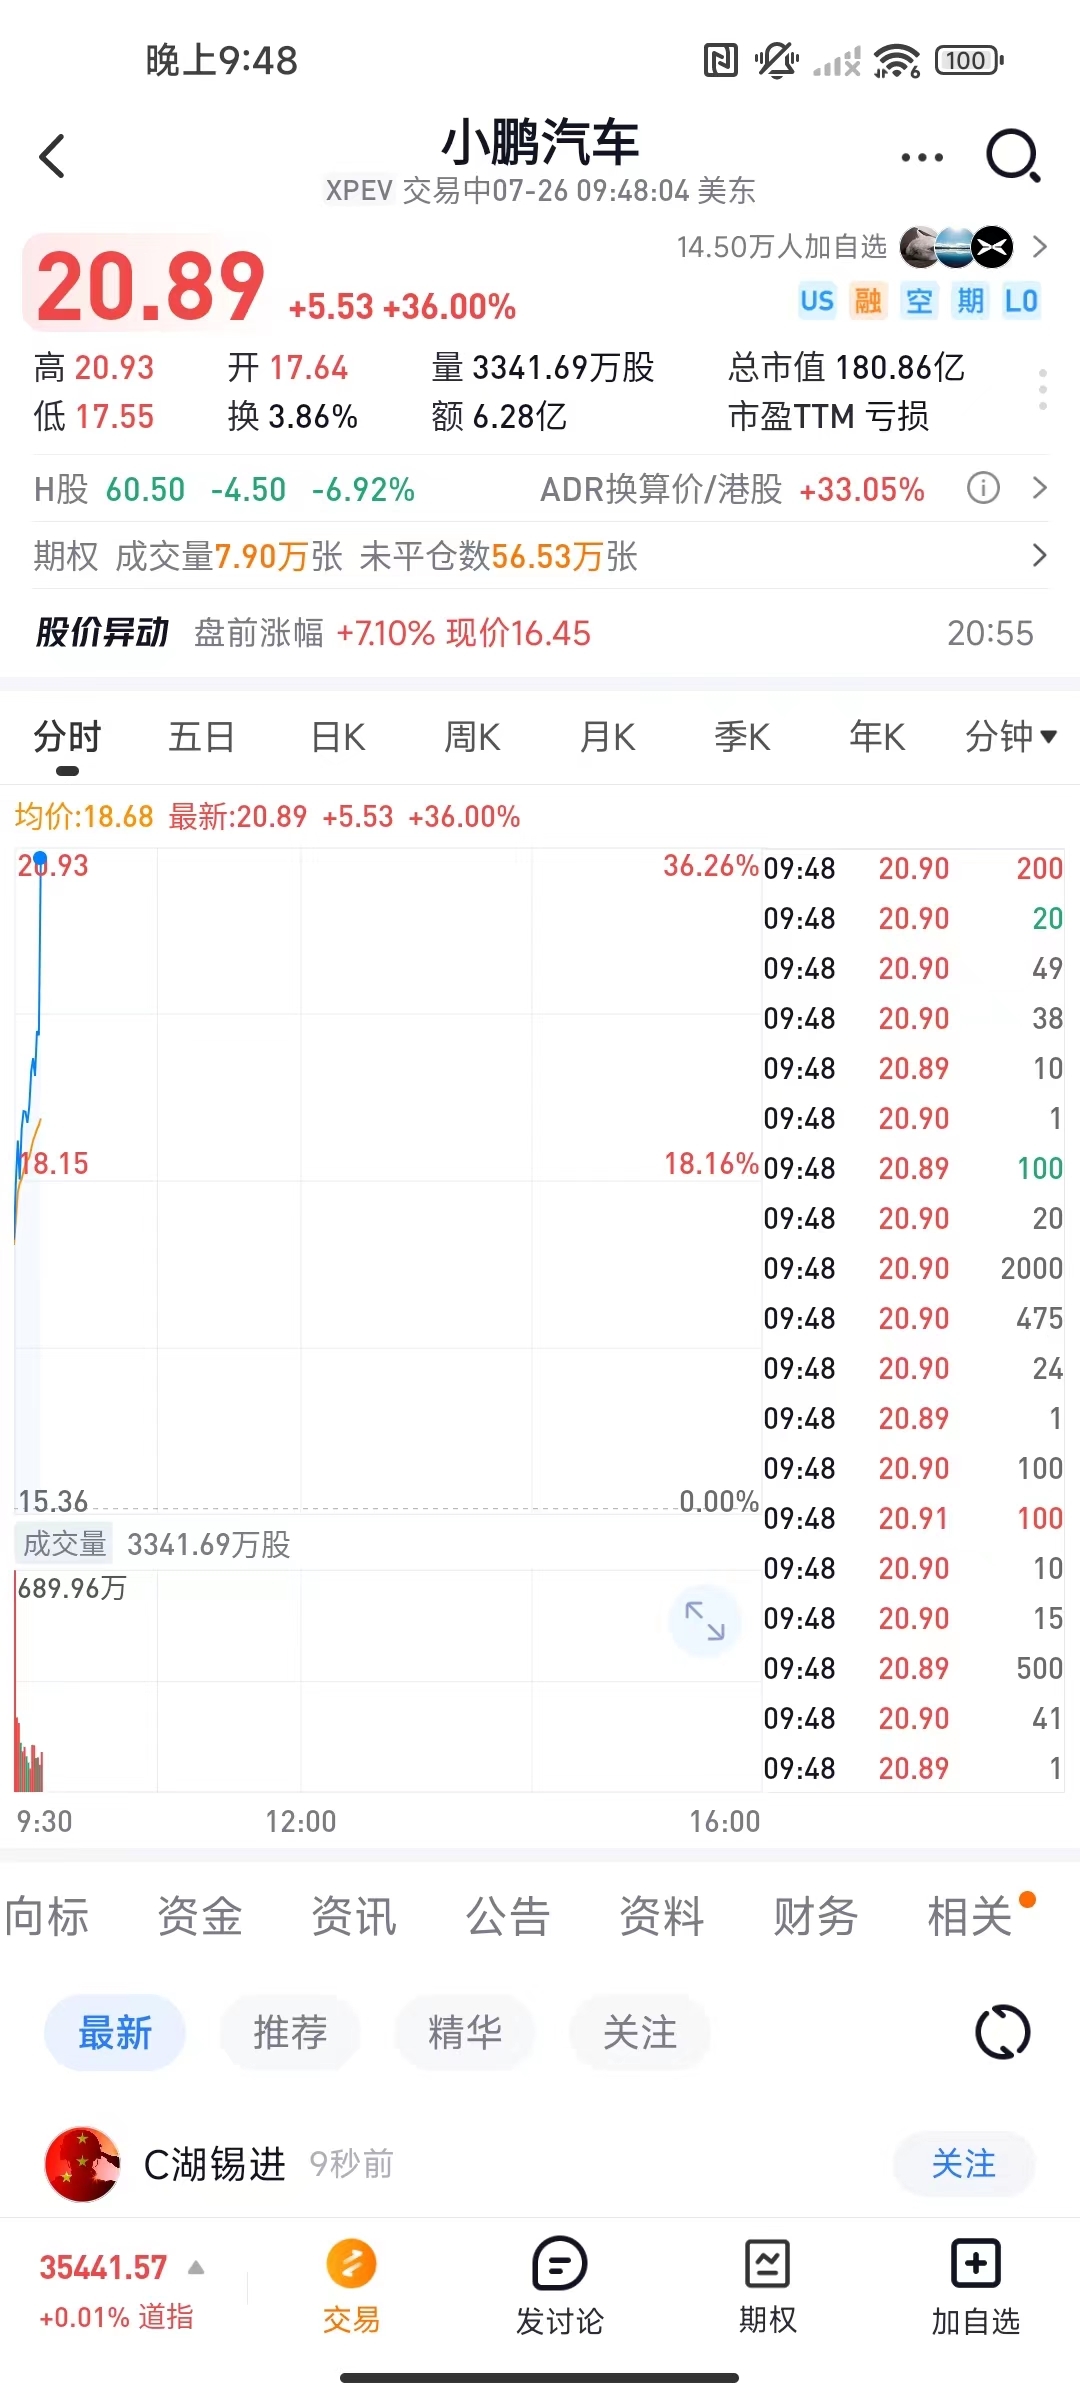This screenshot has height=2400, width=1080.
Task: Open the options chart icon
Action: pyautogui.click(x=767, y=2265)
